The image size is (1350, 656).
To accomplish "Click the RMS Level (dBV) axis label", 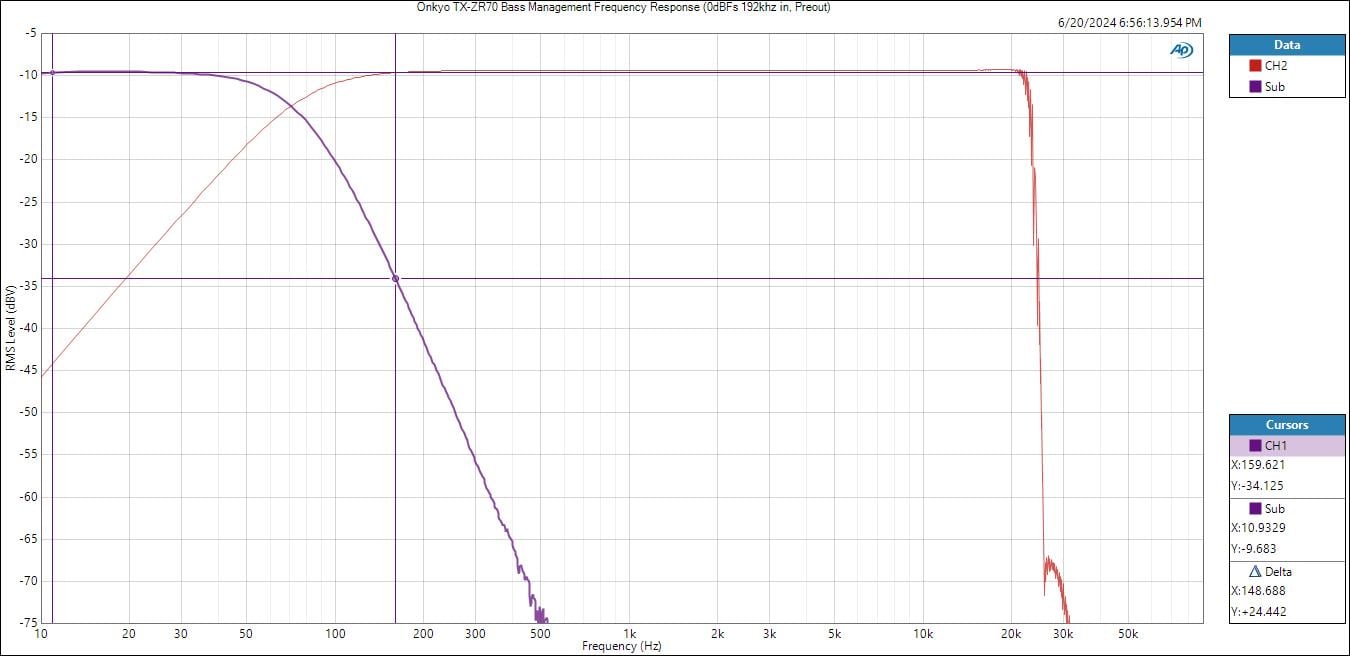I will point(10,328).
